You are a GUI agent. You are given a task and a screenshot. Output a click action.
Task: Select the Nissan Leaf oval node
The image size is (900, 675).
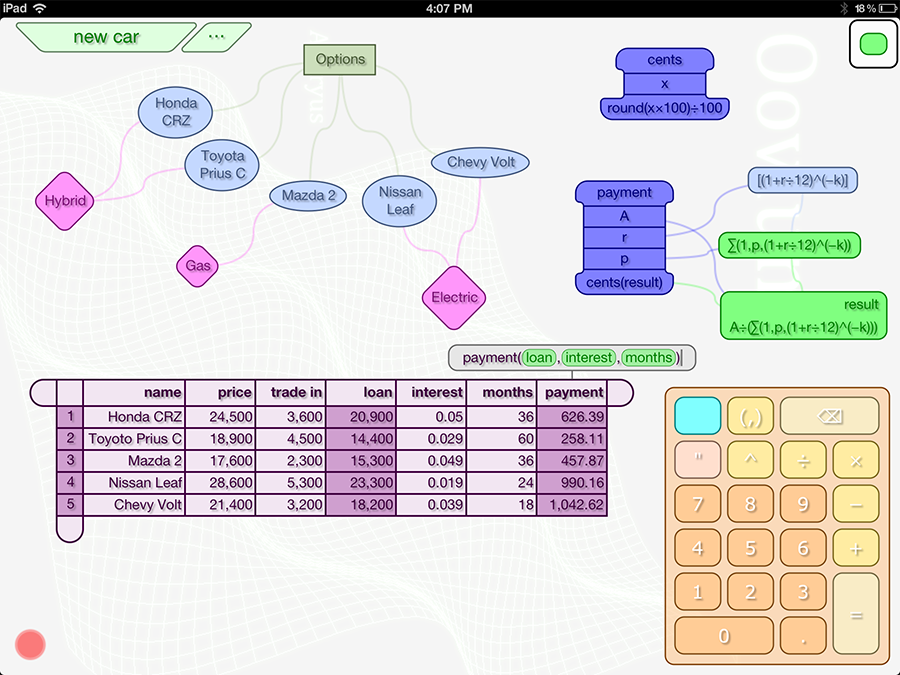click(x=399, y=201)
